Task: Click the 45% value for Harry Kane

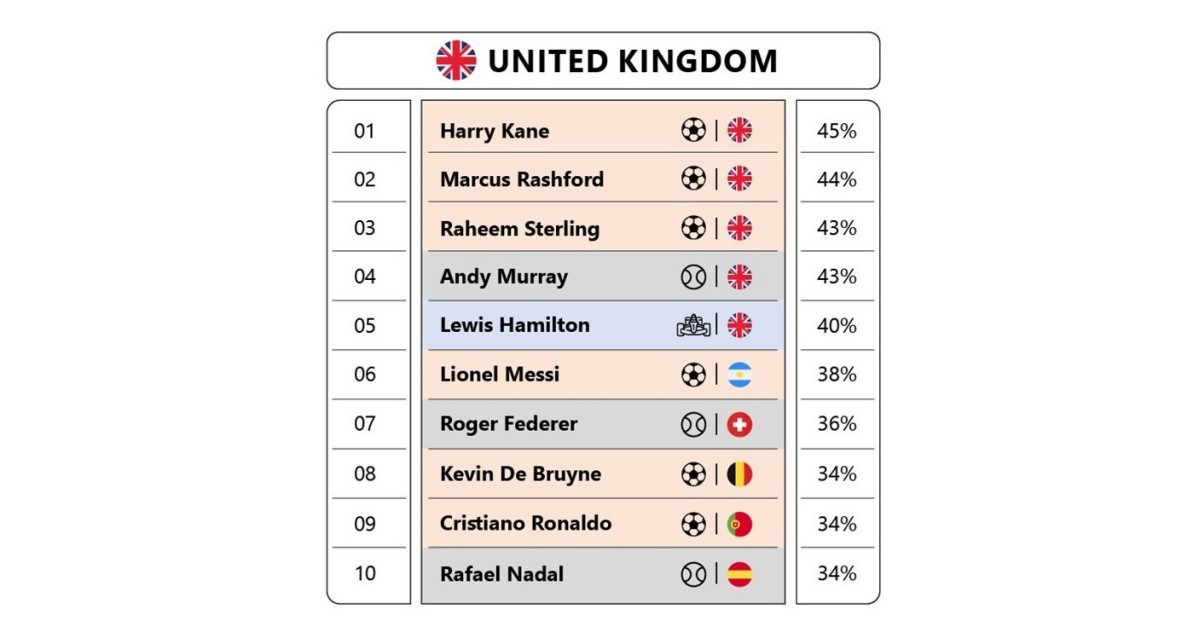Action: pyautogui.click(x=837, y=131)
